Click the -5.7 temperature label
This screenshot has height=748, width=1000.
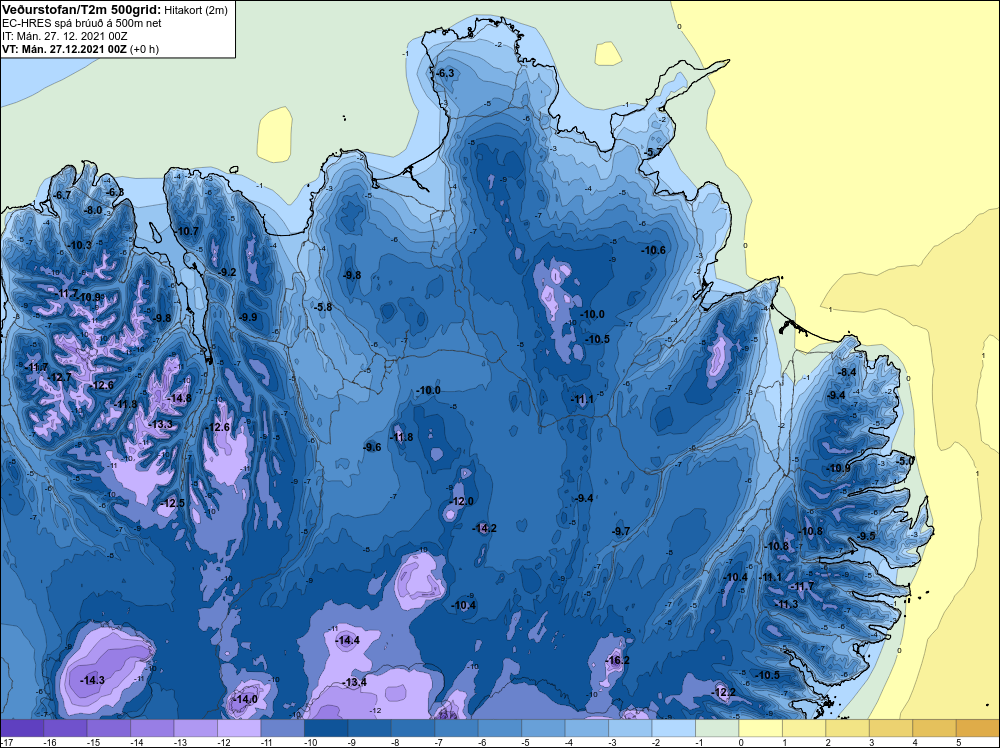pyautogui.click(x=653, y=153)
